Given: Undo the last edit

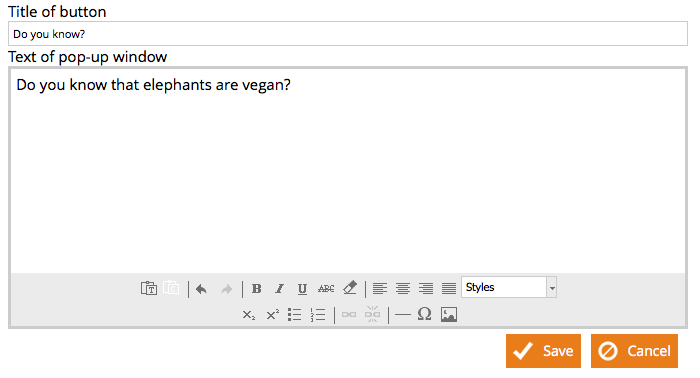Looking at the screenshot, I should click(201, 289).
